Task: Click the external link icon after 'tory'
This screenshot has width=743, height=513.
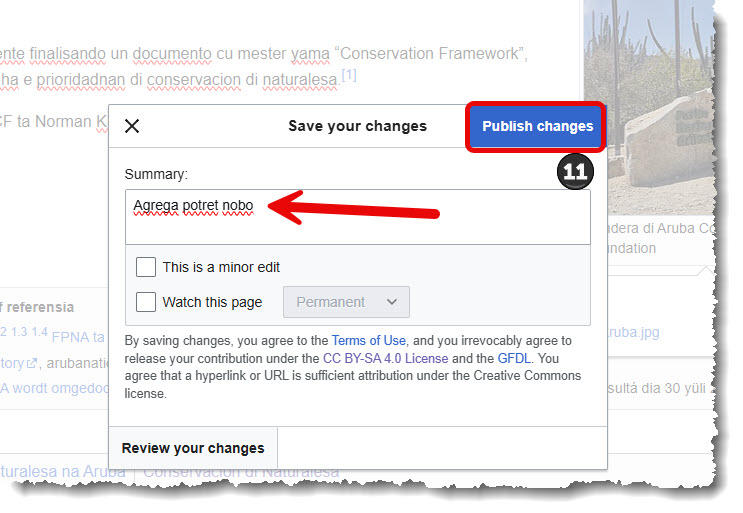Action: click(32, 363)
